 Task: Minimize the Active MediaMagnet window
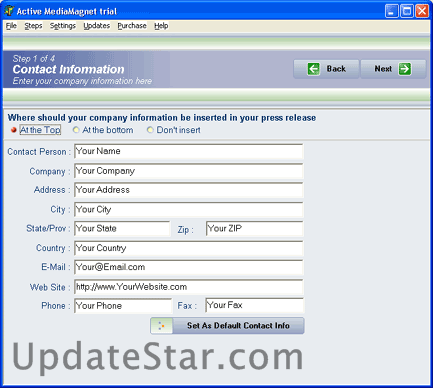(x=391, y=11)
